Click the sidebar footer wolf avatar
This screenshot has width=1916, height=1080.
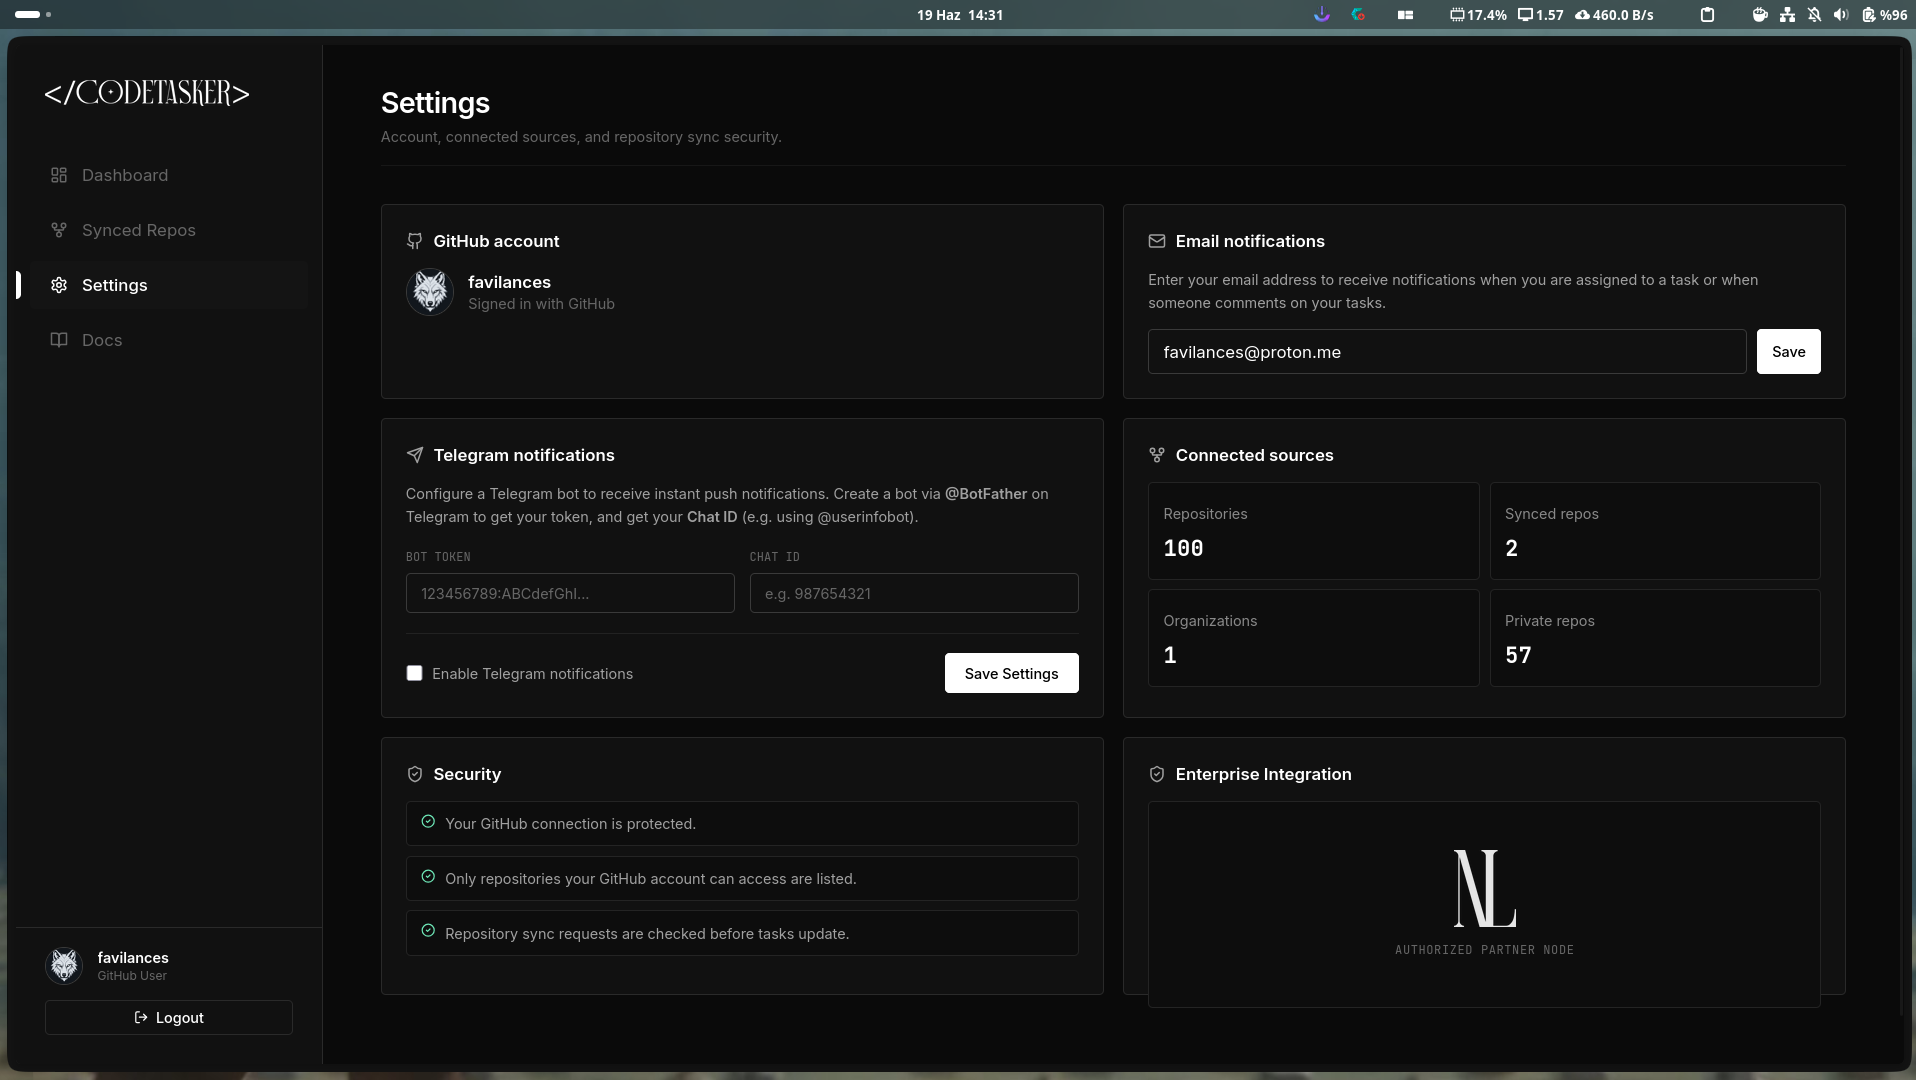point(65,965)
